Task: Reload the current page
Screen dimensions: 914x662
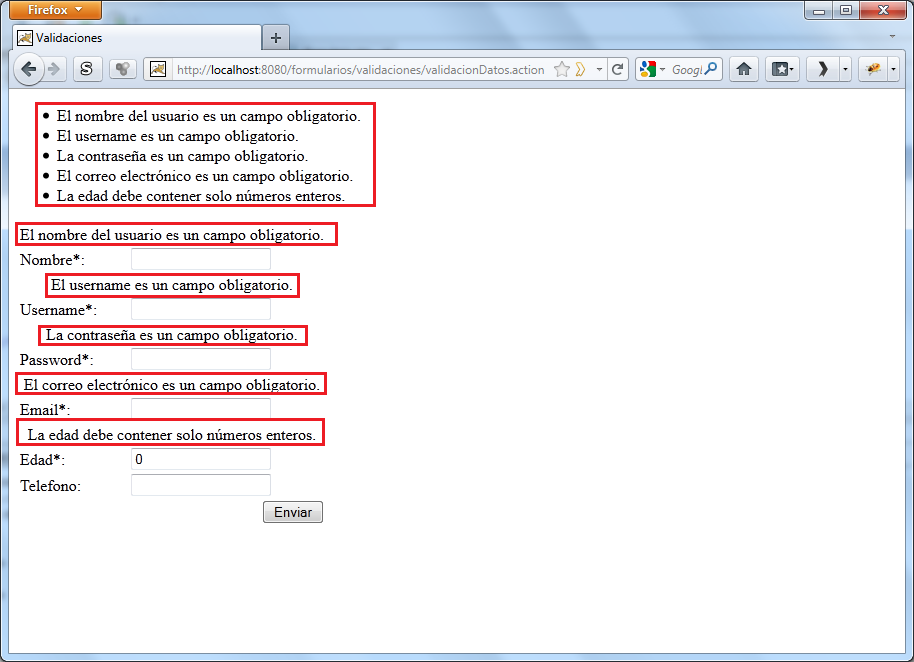Action: tap(618, 69)
